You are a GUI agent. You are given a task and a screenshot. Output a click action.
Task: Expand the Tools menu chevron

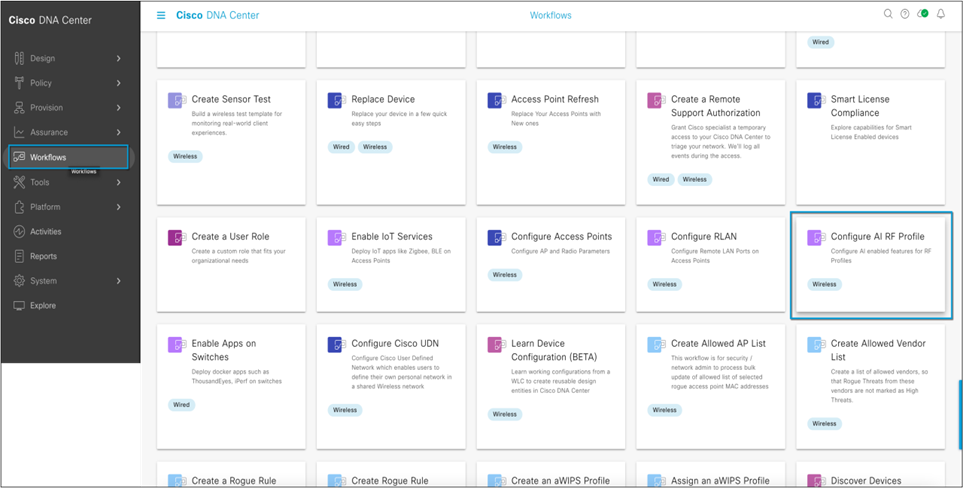[x=119, y=182]
